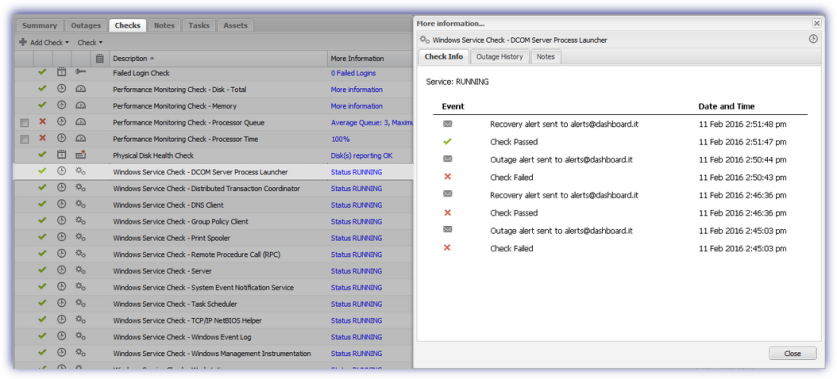Click the More Information column header
837x379 pixels.
pyautogui.click(x=370, y=59)
